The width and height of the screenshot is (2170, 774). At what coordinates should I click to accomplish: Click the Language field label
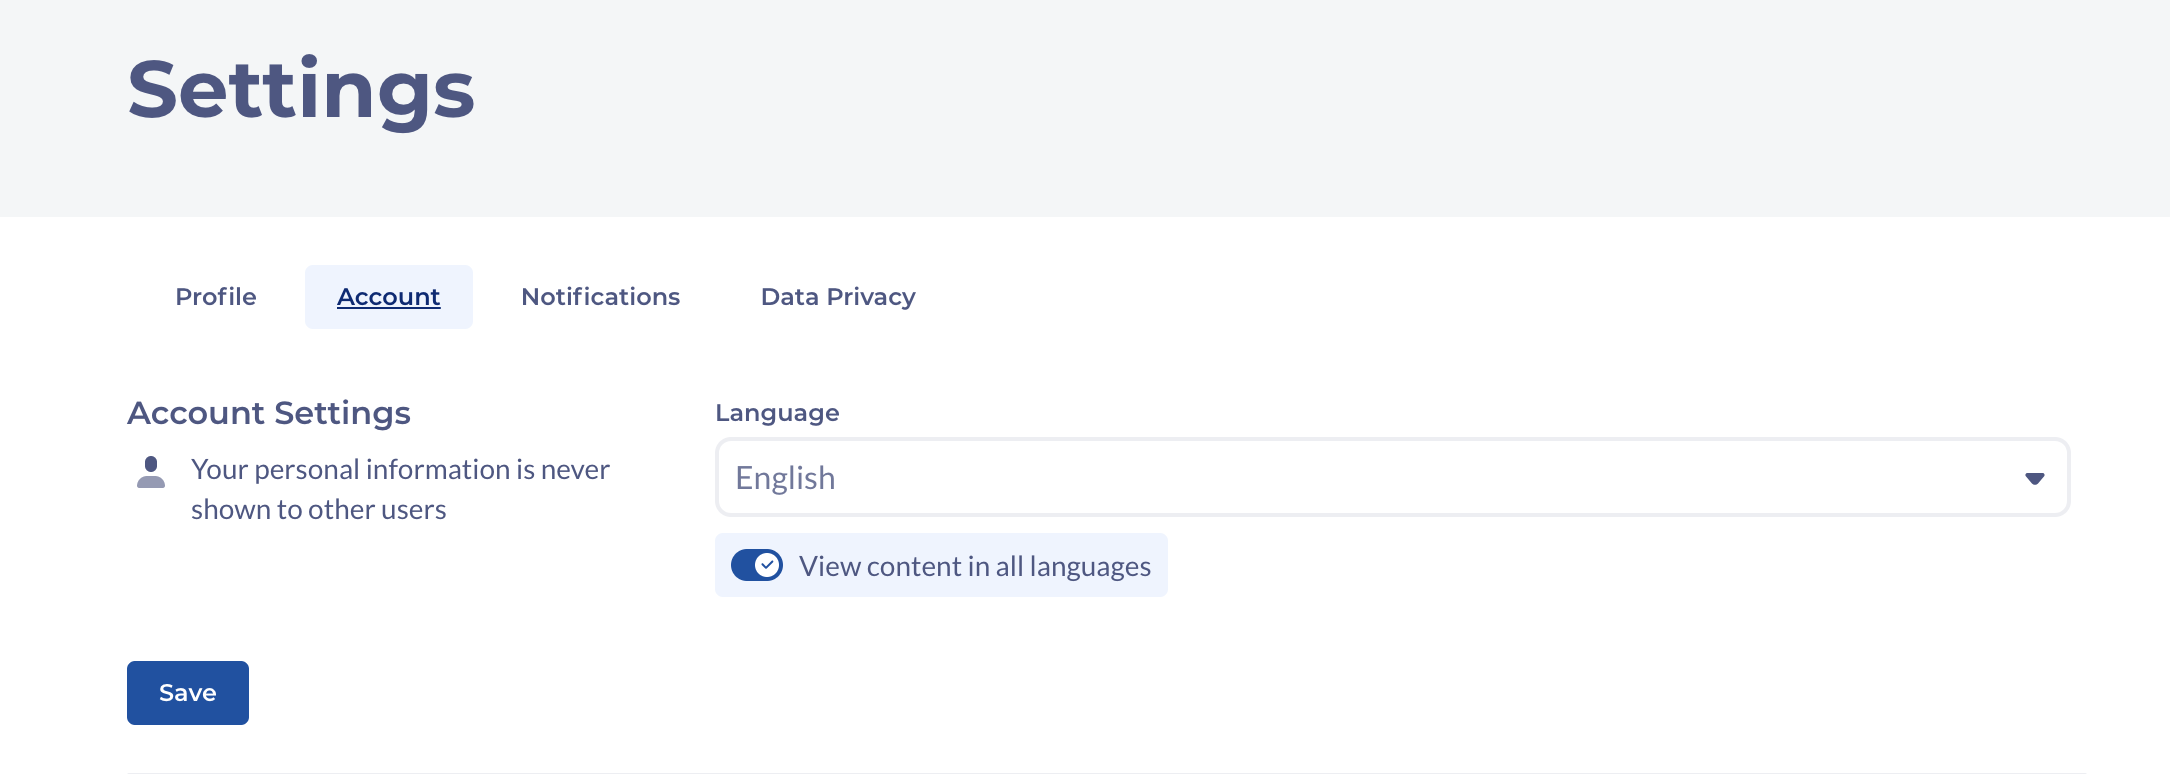tap(777, 413)
